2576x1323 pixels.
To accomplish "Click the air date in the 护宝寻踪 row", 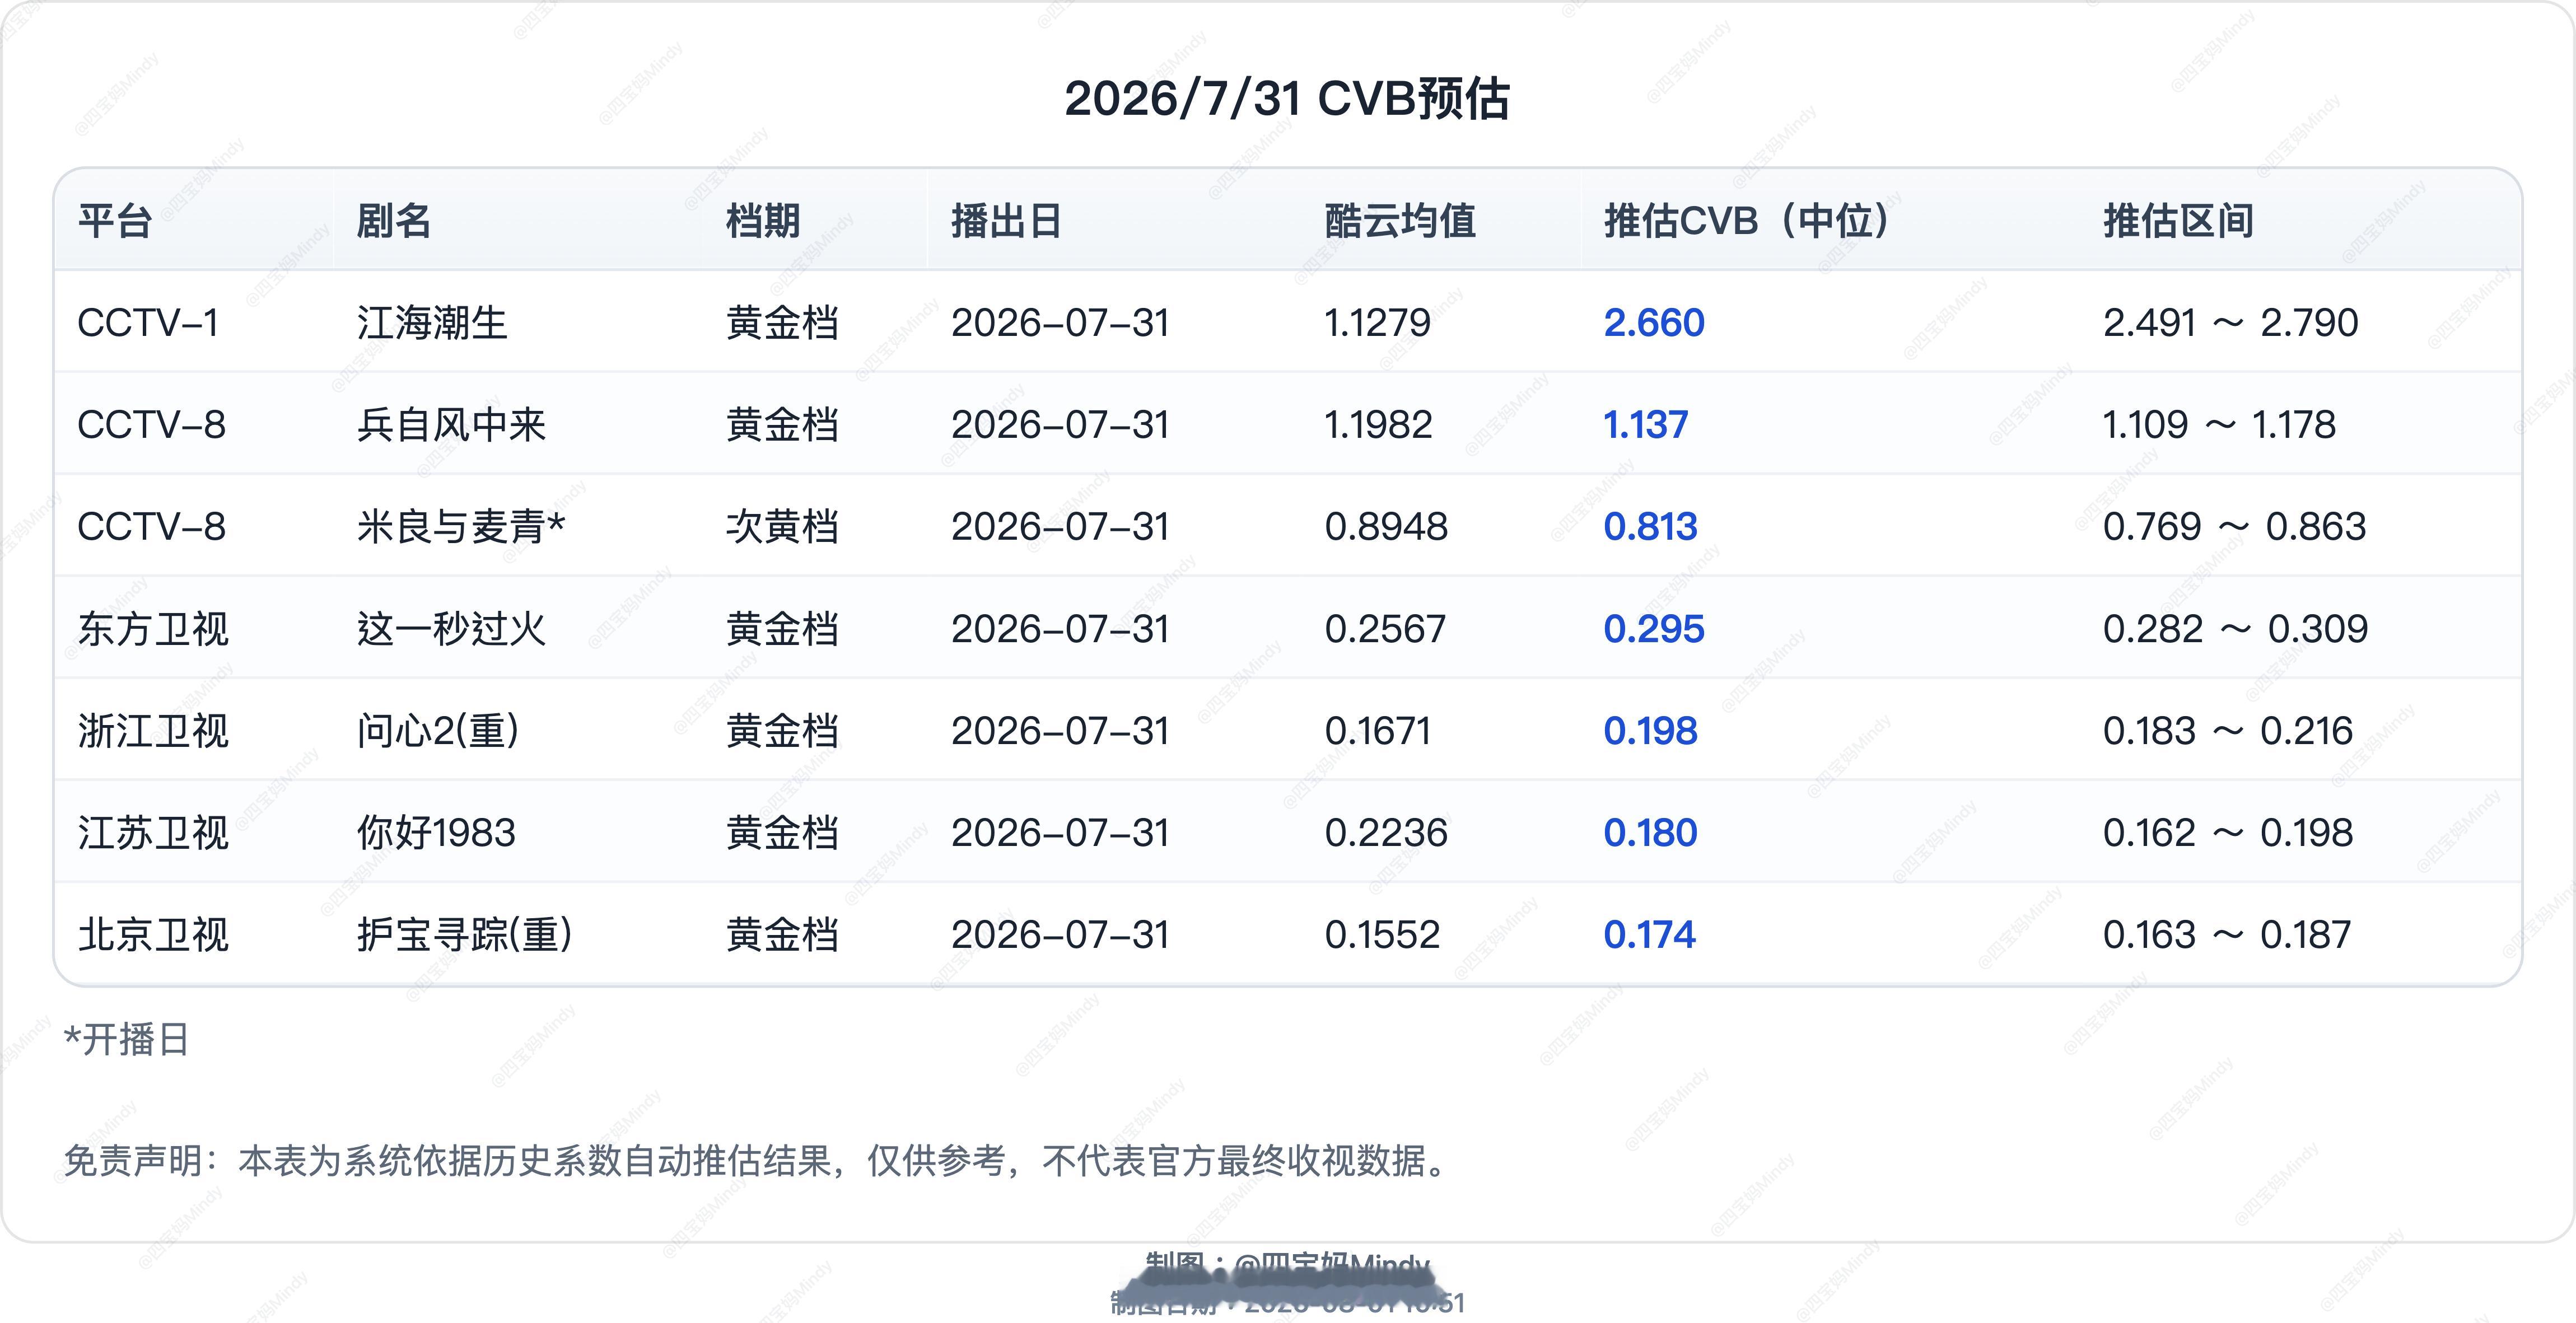I will (x=1060, y=935).
